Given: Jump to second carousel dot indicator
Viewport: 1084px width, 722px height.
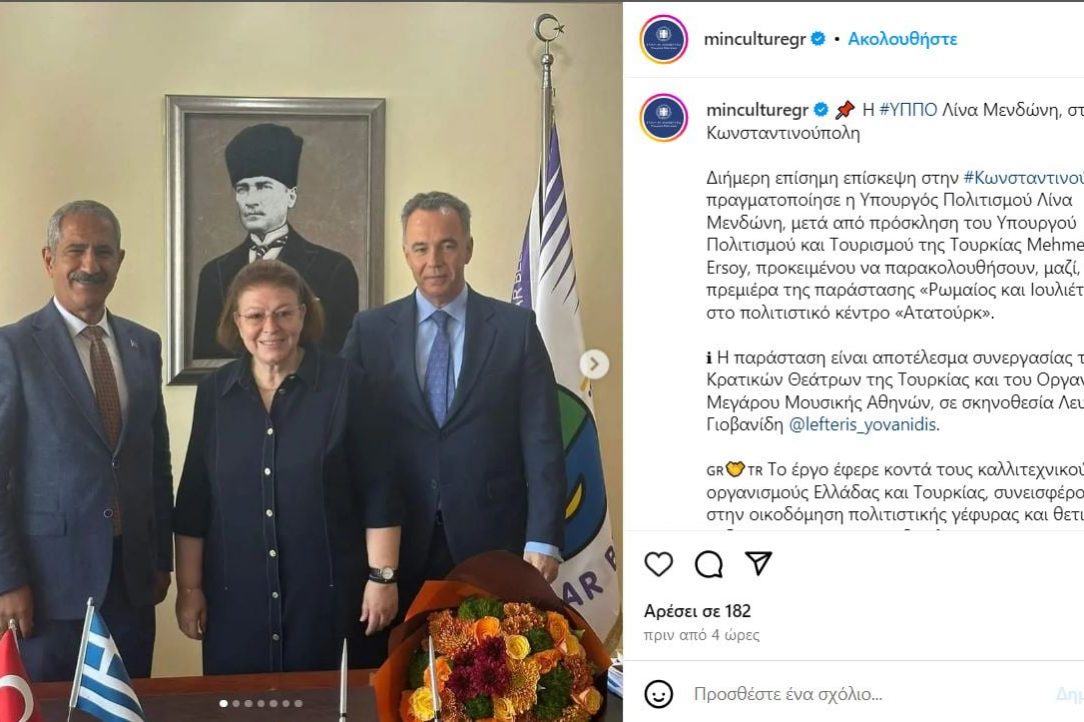Looking at the screenshot, I should pyautogui.click(x=236, y=703).
